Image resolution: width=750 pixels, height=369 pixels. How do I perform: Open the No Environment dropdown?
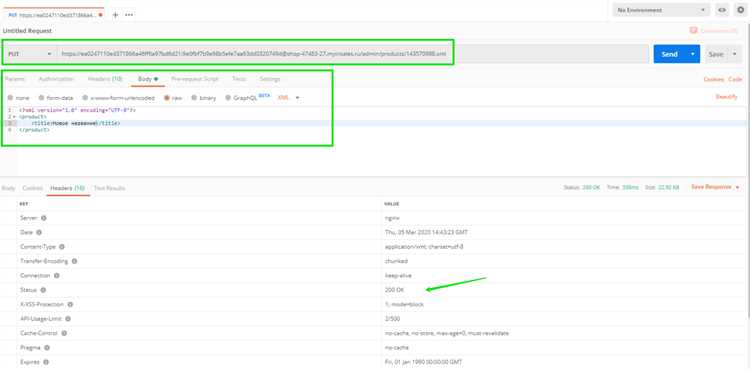[x=662, y=10]
